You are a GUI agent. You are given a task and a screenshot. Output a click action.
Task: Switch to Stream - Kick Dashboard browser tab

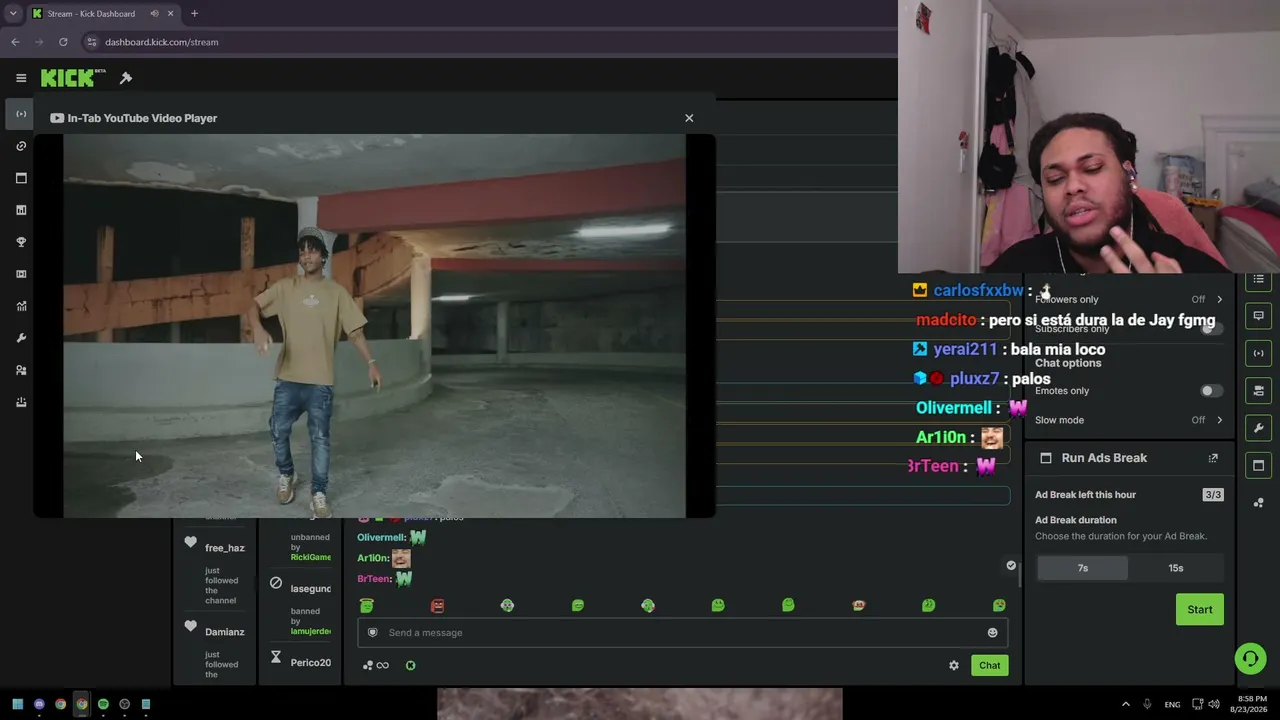click(104, 14)
